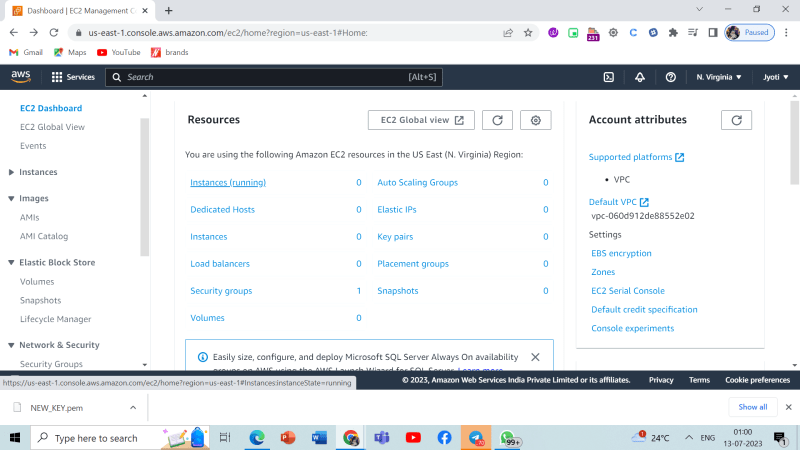Open the Cookie preferences footer link

pyautogui.click(x=757, y=380)
